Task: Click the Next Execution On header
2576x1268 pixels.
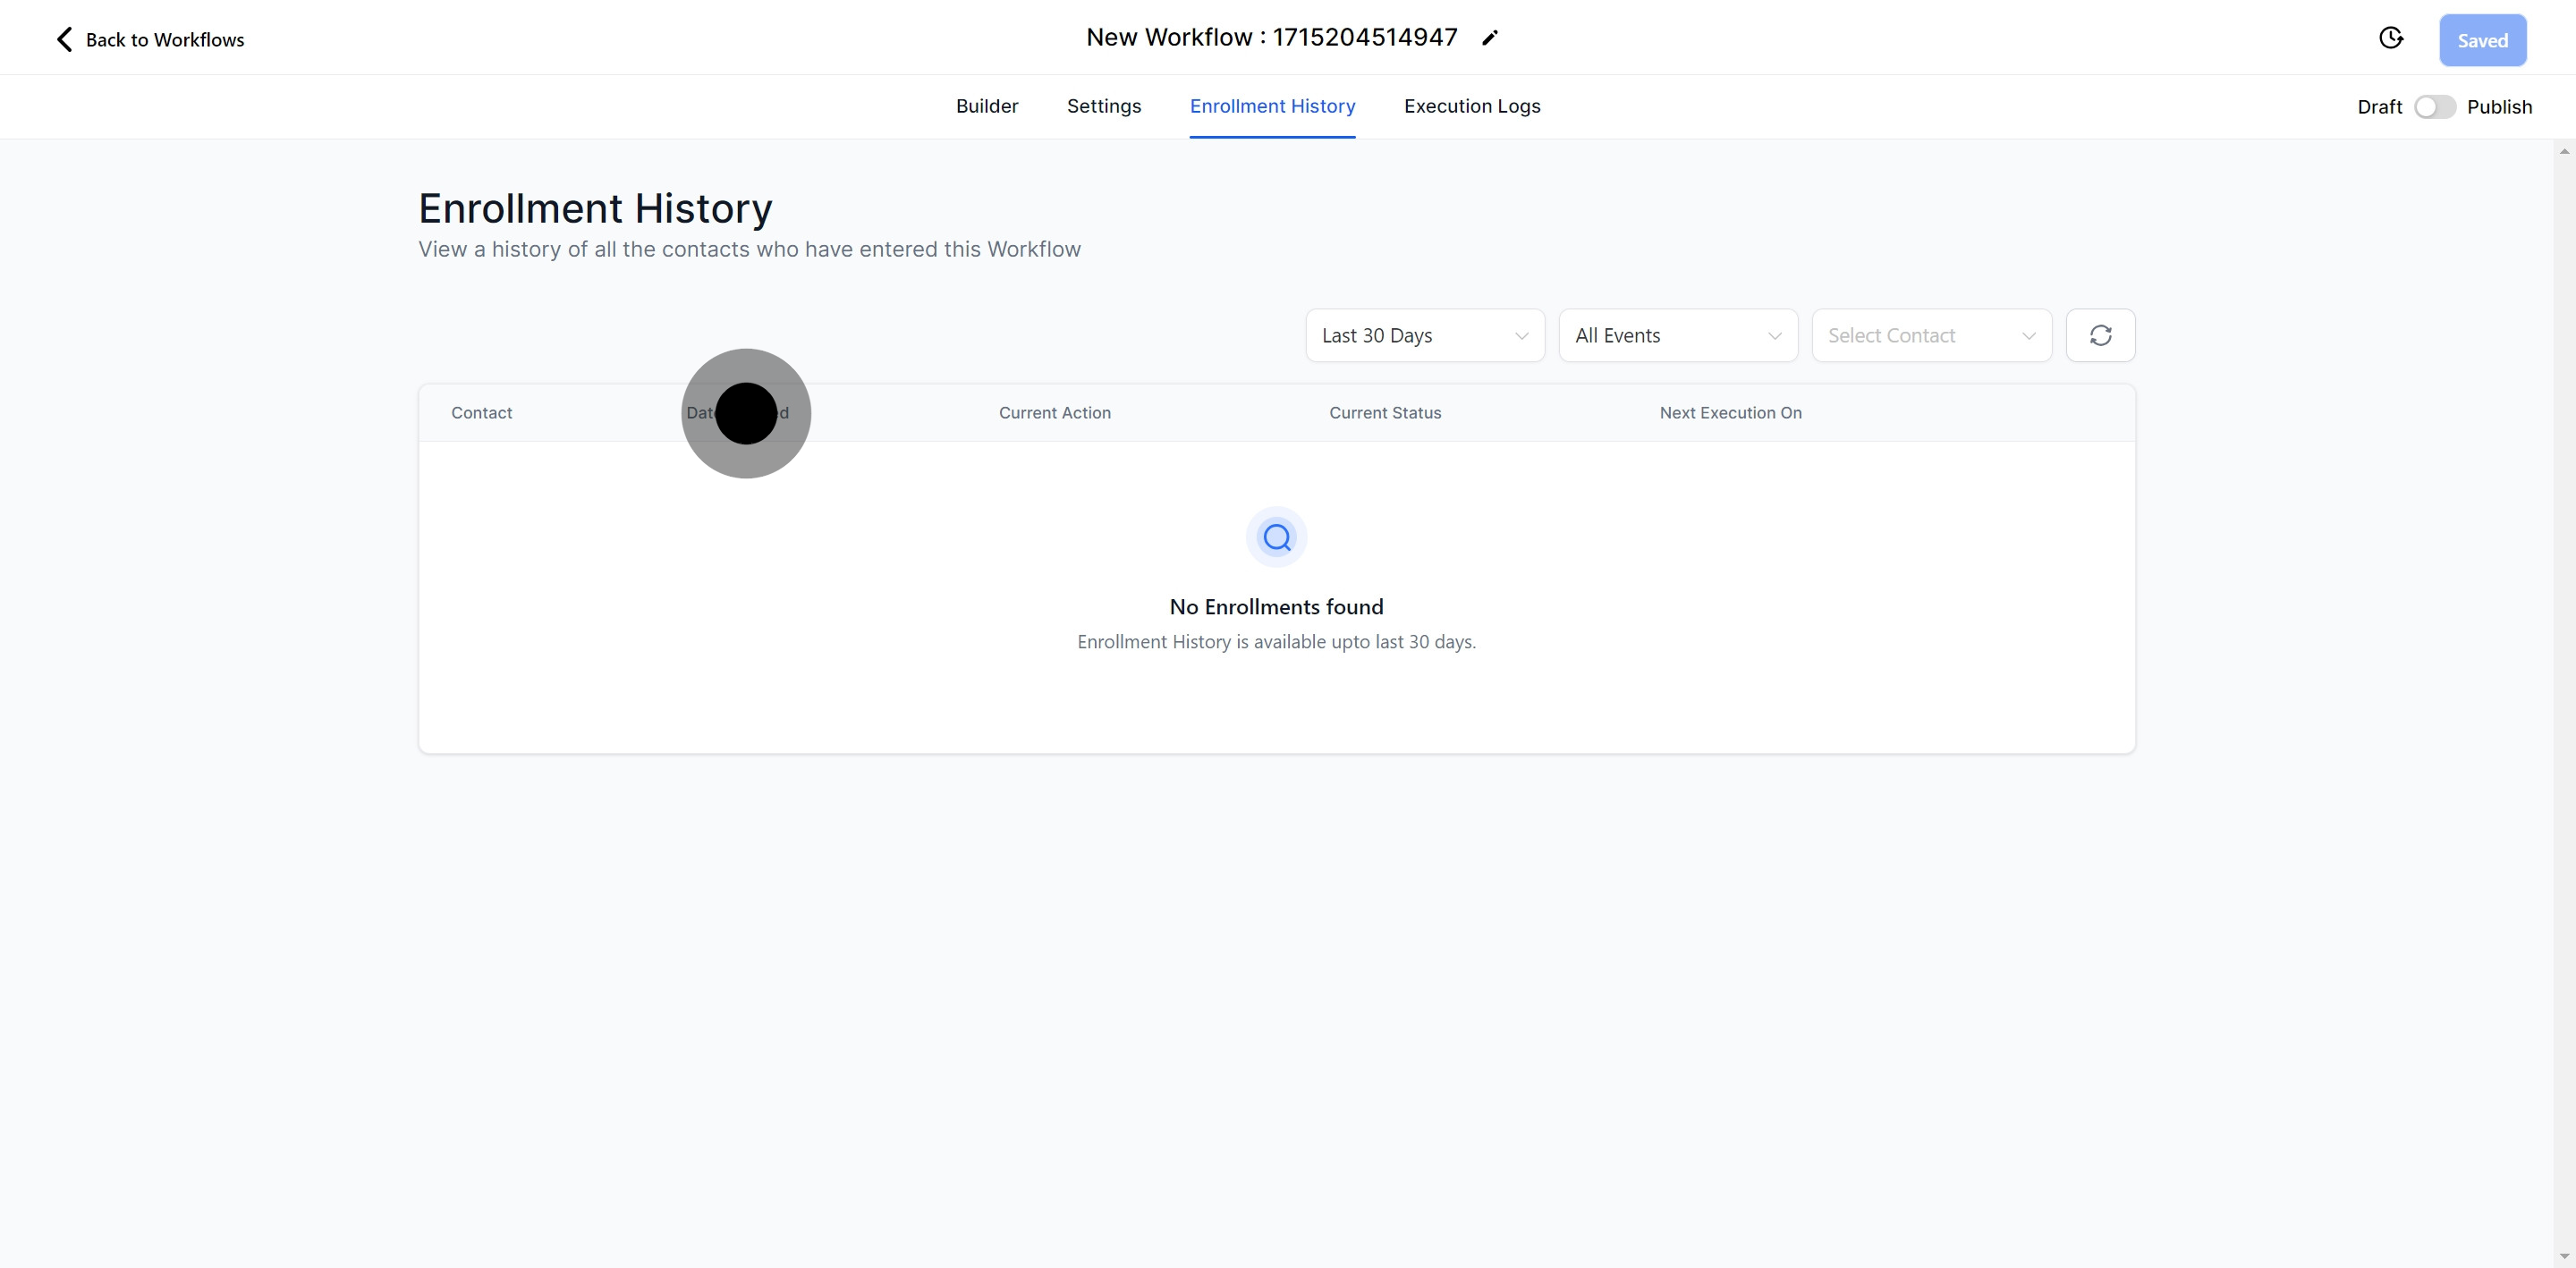Action: click(x=1730, y=413)
